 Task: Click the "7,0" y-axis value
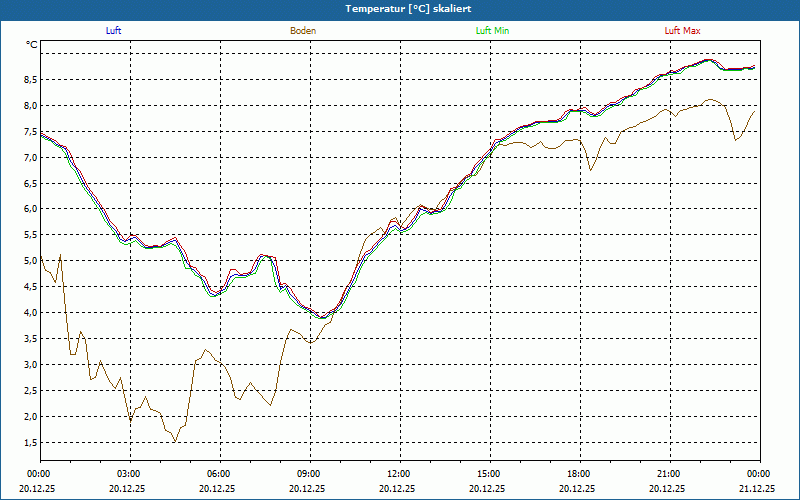(x=31, y=158)
